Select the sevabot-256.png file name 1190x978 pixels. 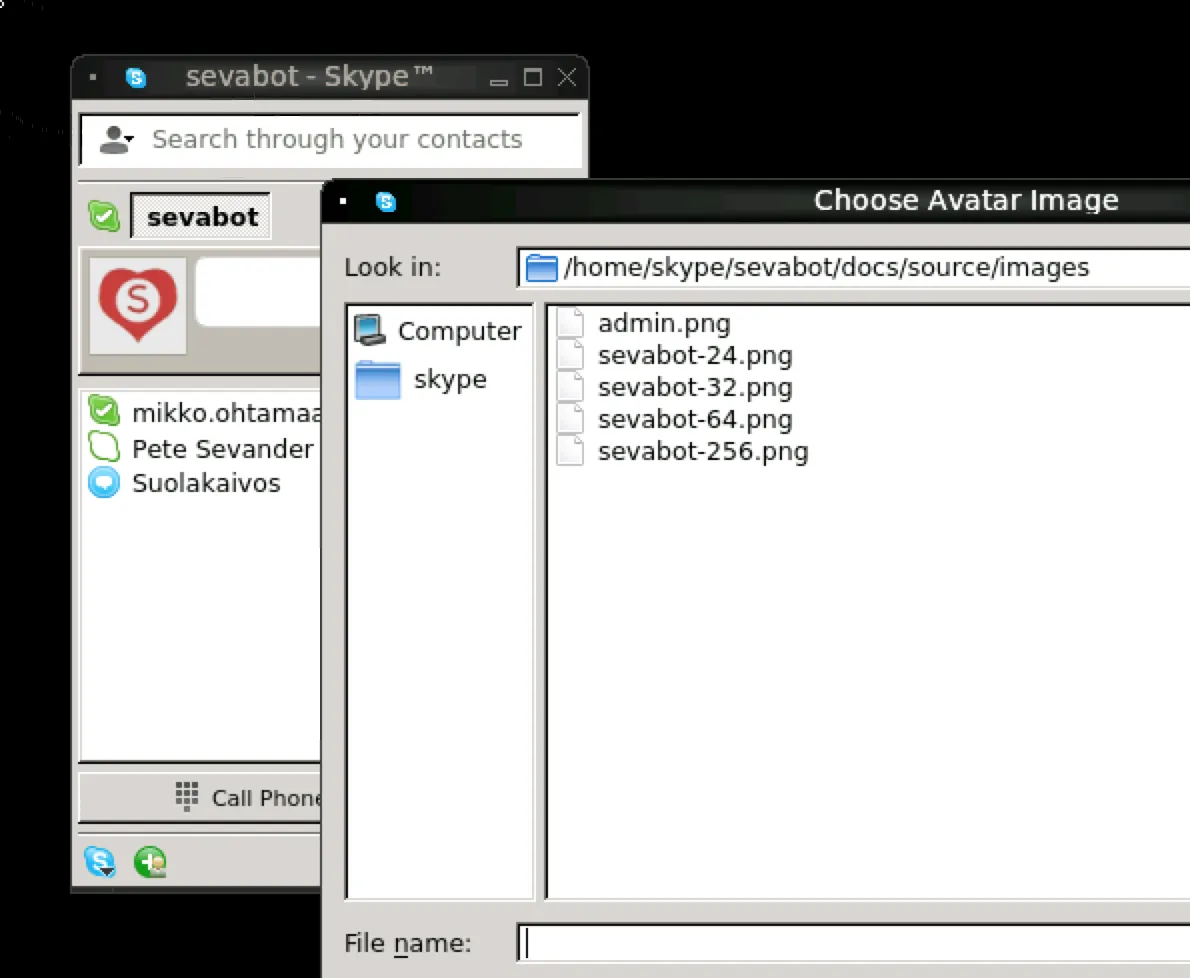(x=704, y=451)
